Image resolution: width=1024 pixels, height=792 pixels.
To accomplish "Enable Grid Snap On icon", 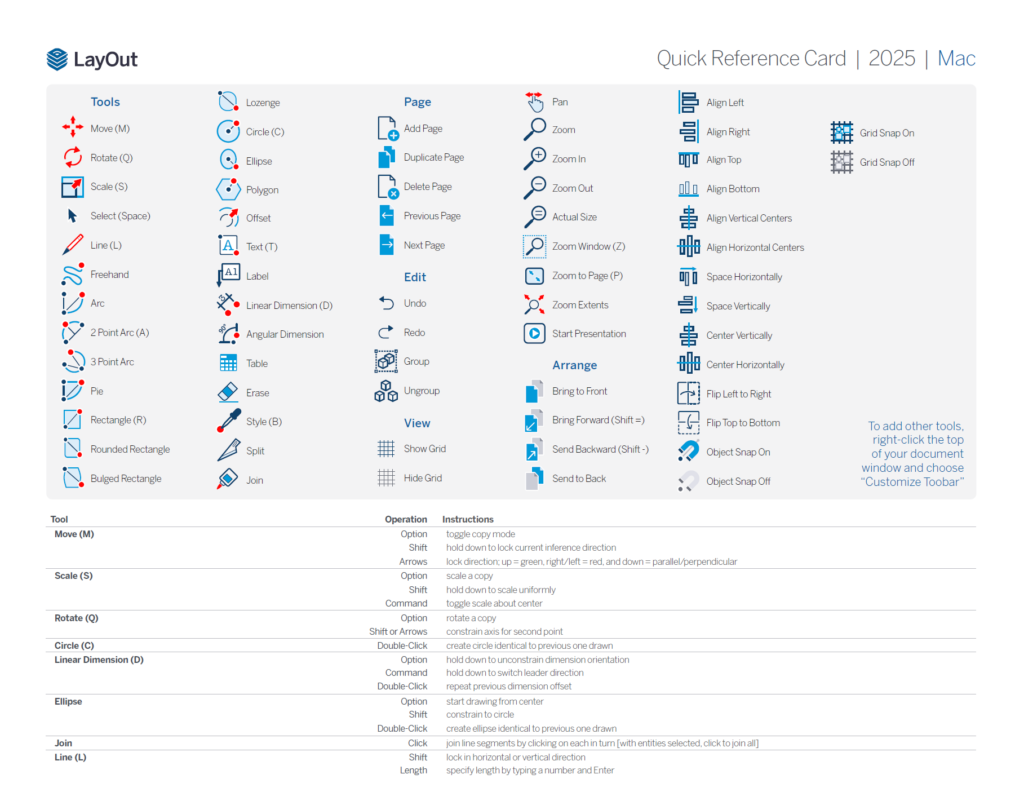I will coord(842,133).
